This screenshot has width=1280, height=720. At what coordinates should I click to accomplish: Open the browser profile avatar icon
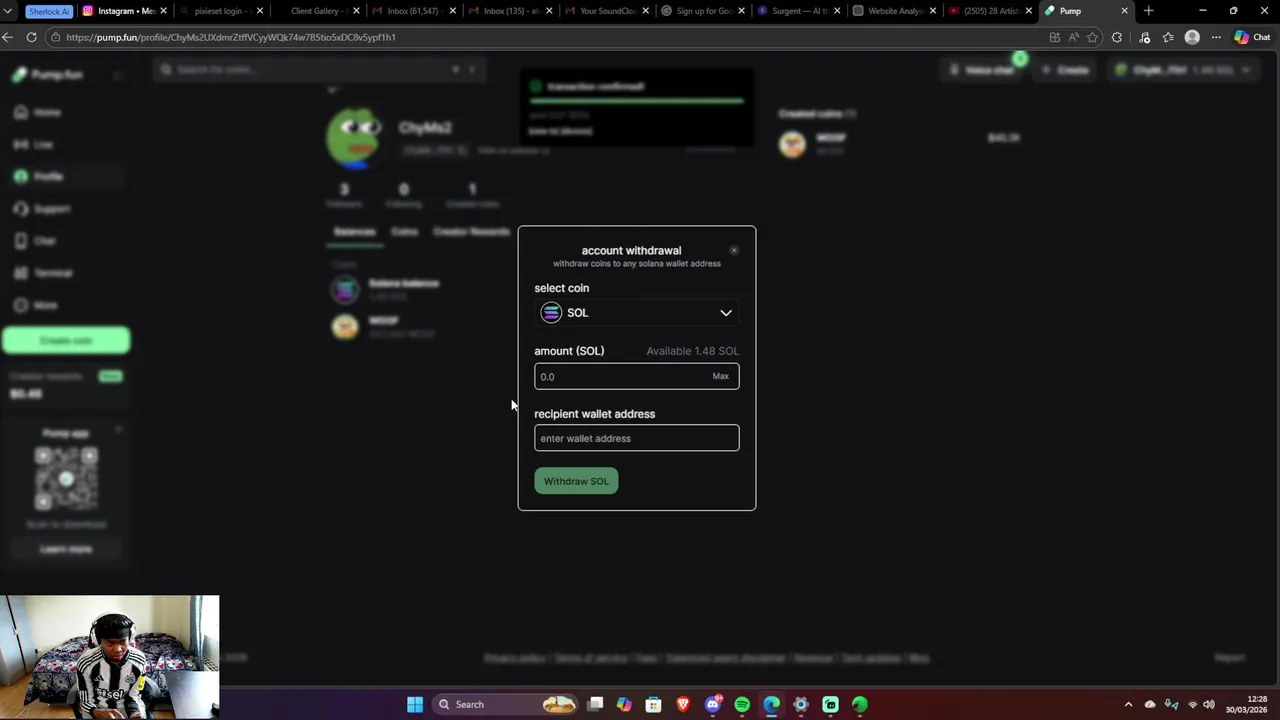point(1192,37)
